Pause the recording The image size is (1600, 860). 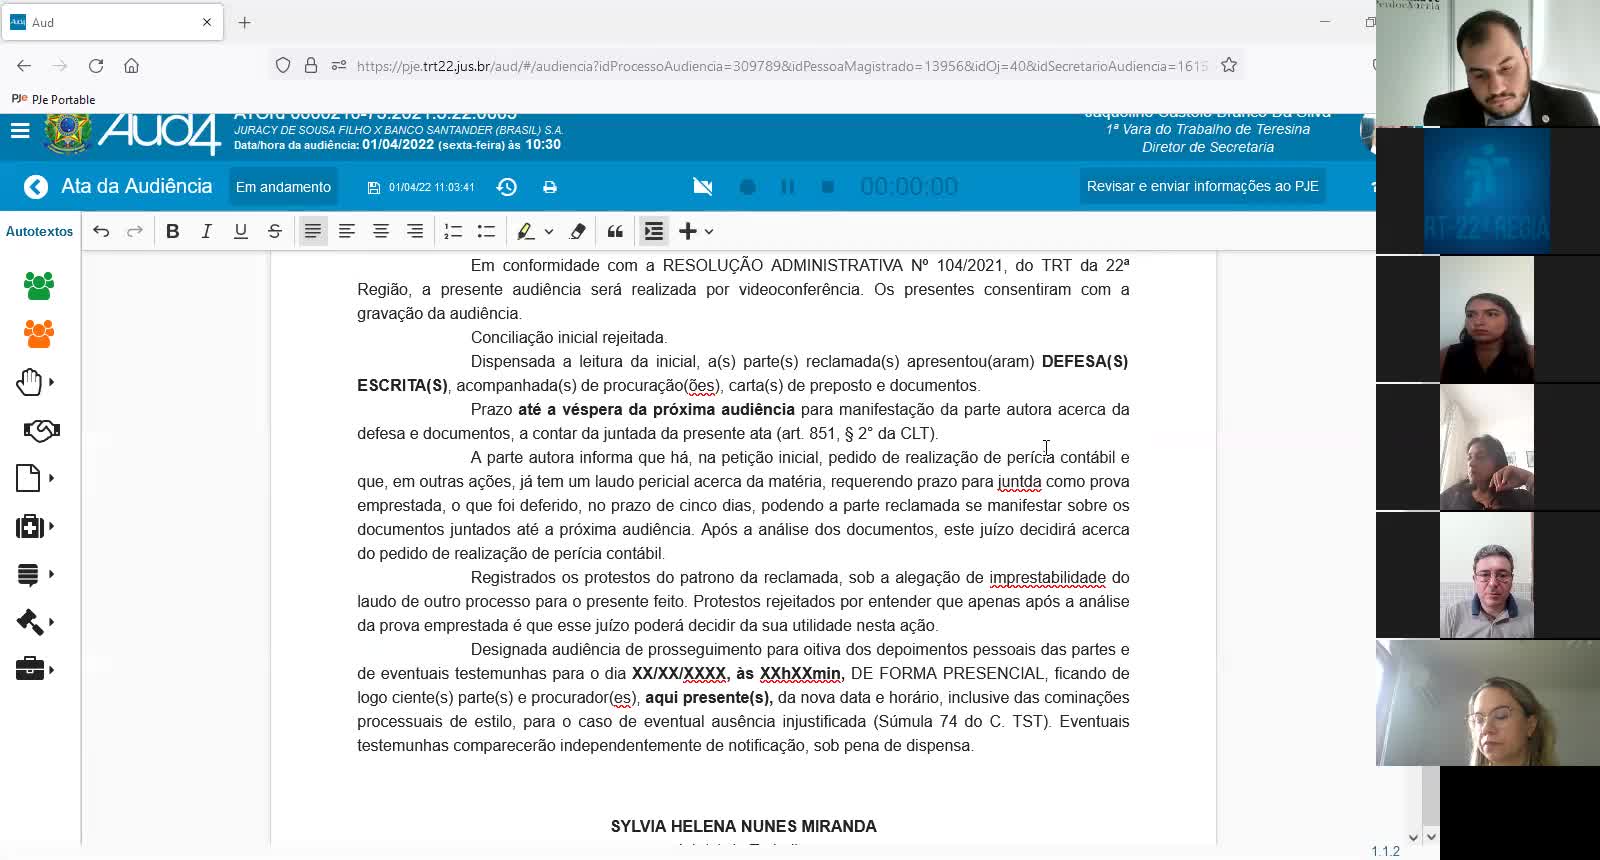[788, 187]
